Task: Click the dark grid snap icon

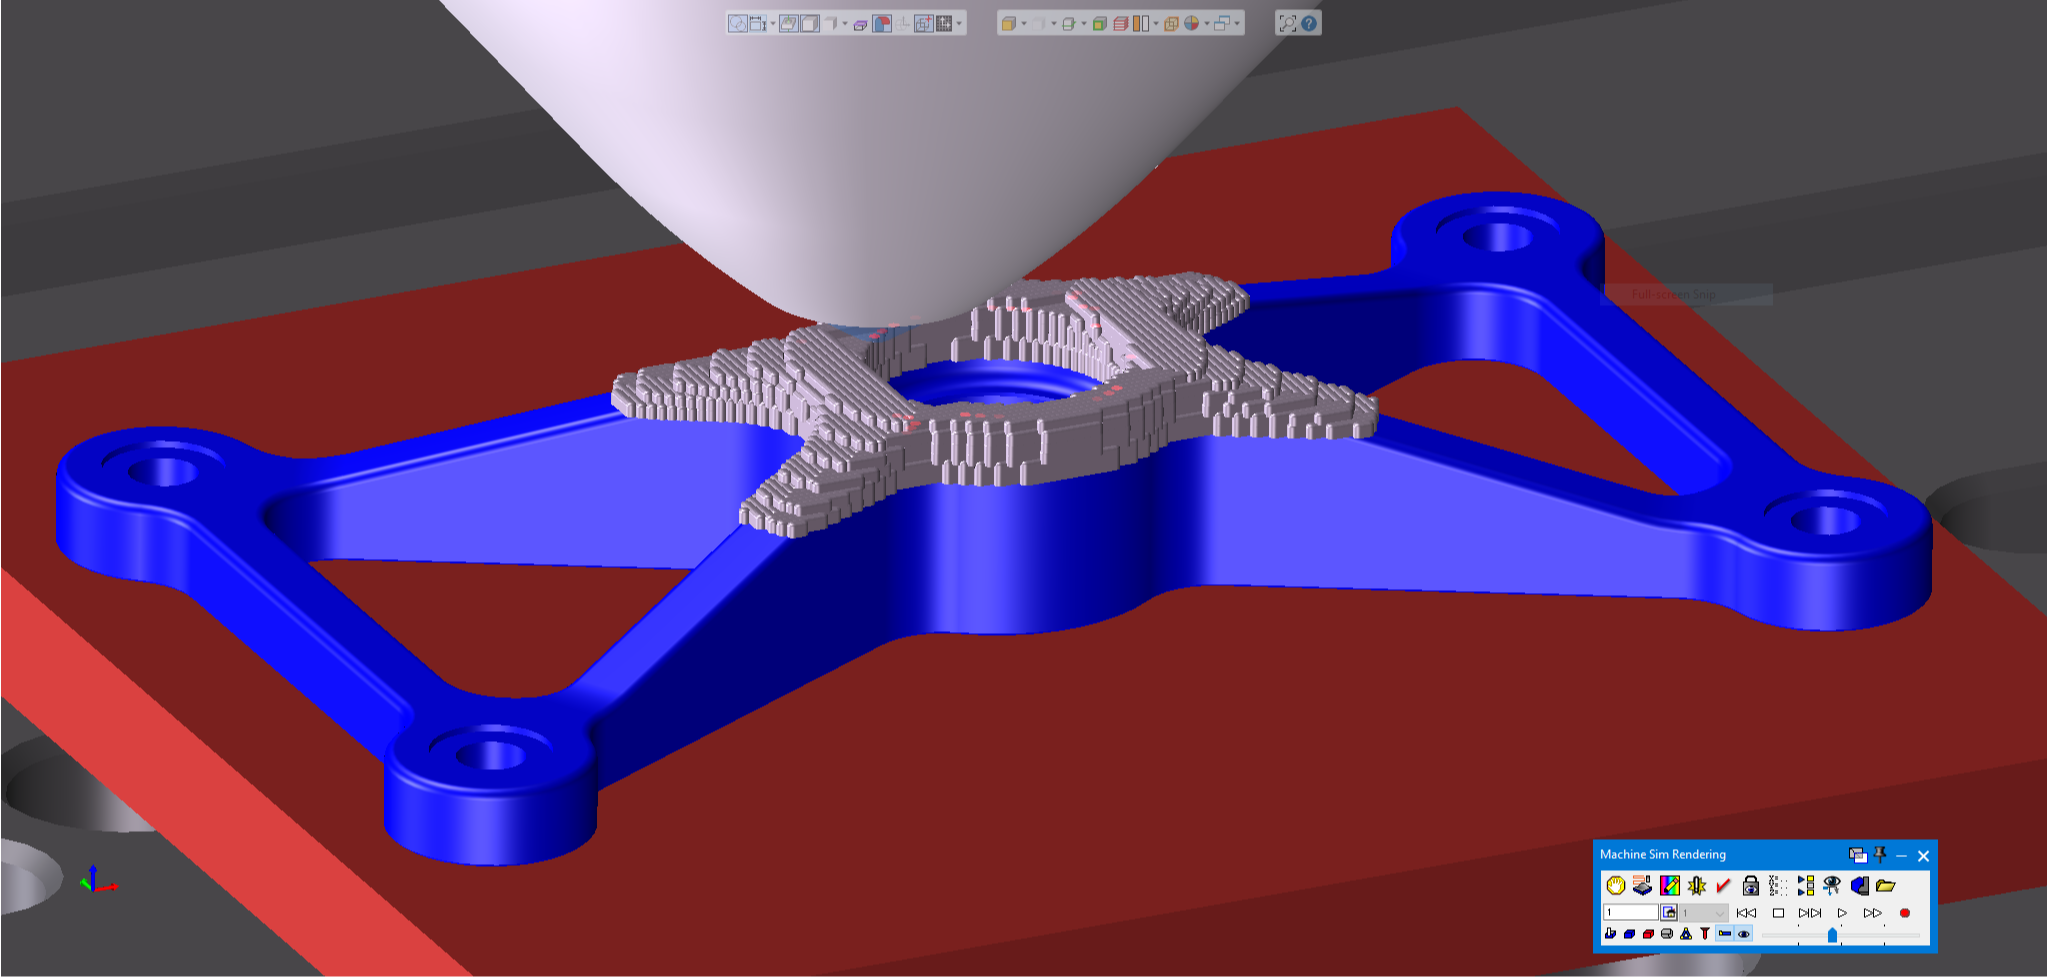Action: tap(944, 23)
